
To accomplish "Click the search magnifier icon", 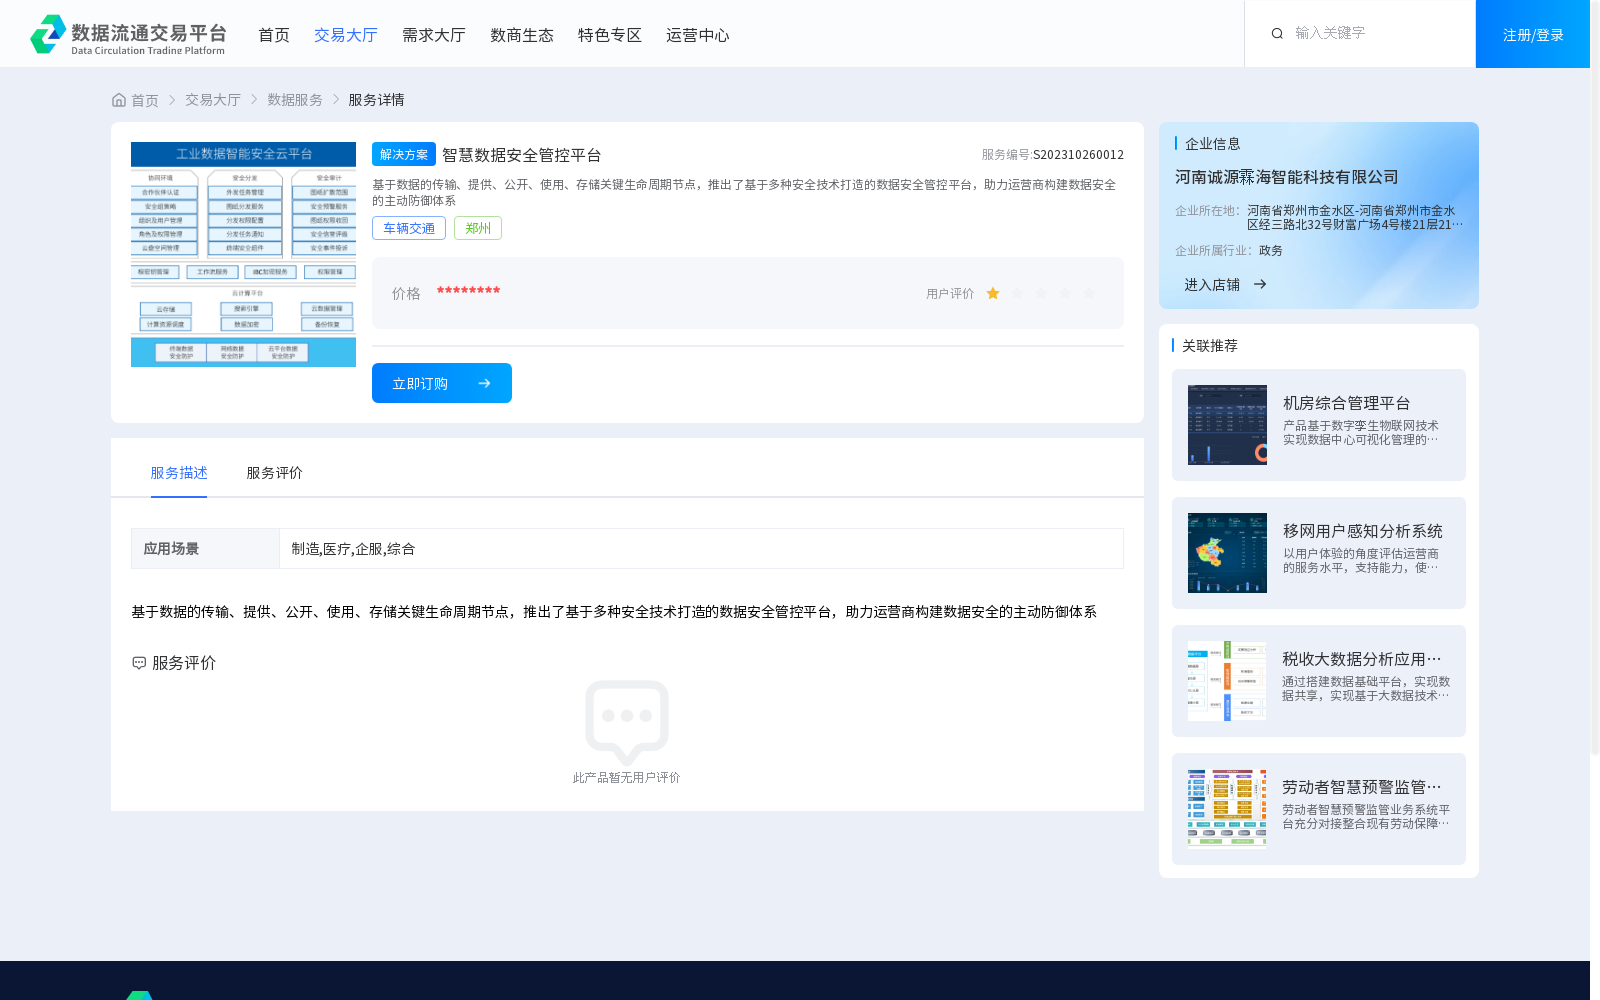I will point(1277,34).
